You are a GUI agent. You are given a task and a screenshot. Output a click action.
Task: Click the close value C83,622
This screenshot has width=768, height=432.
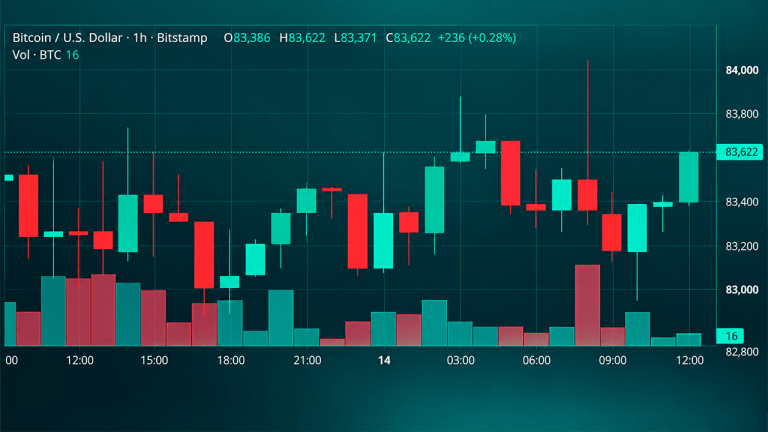[408, 38]
